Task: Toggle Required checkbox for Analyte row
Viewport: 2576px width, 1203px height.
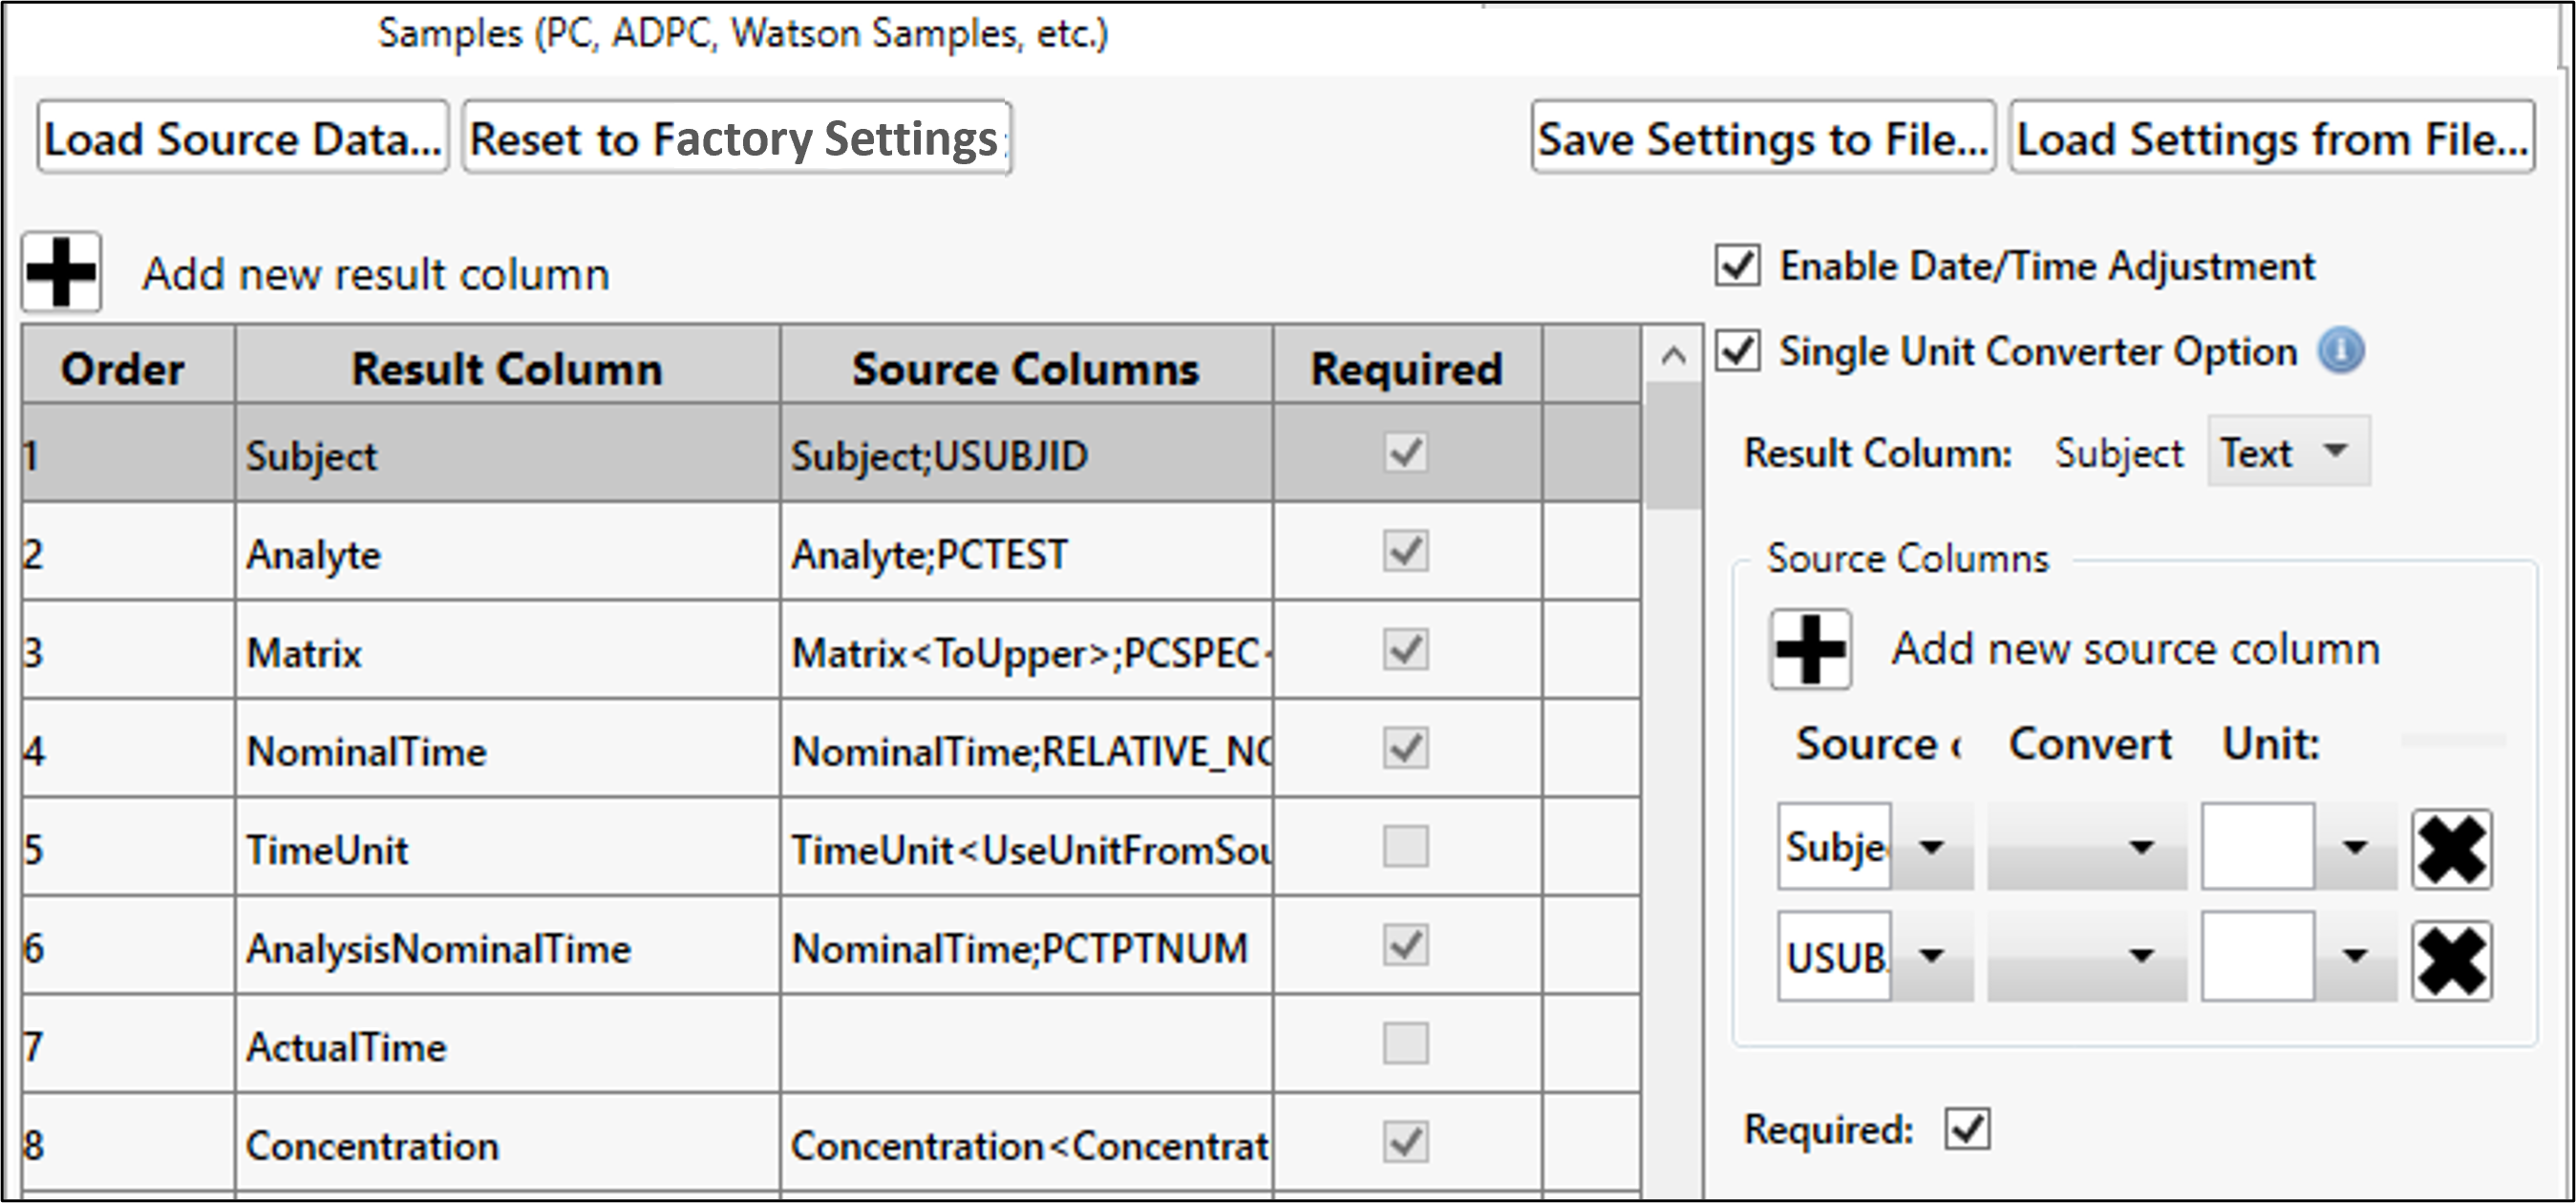Action: pyautogui.click(x=1405, y=551)
